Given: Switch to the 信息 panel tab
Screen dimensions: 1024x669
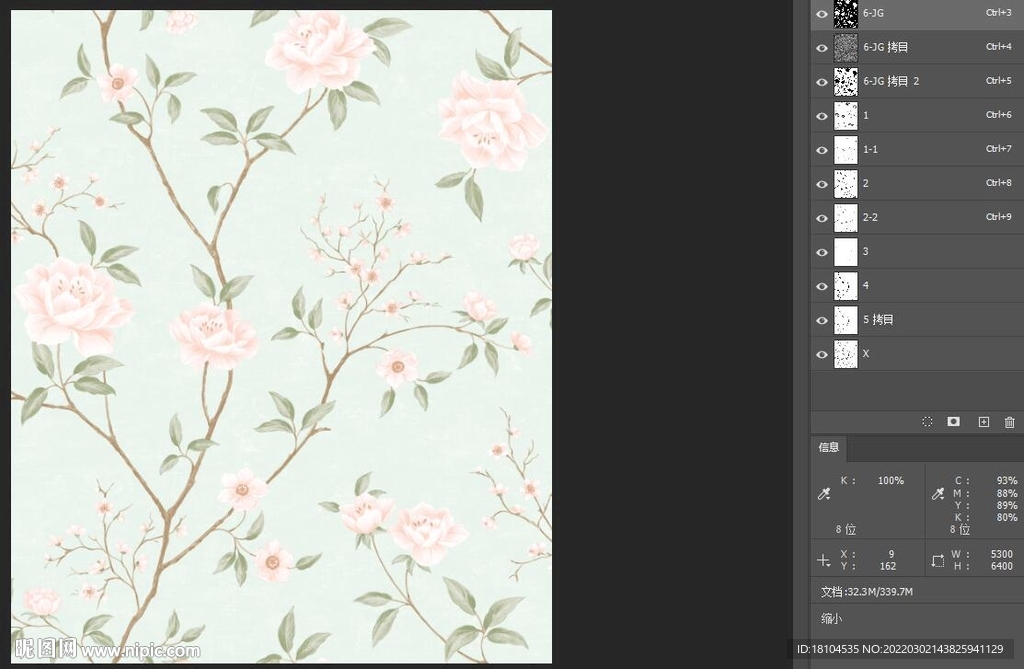Looking at the screenshot, I should tap(829, 447).
